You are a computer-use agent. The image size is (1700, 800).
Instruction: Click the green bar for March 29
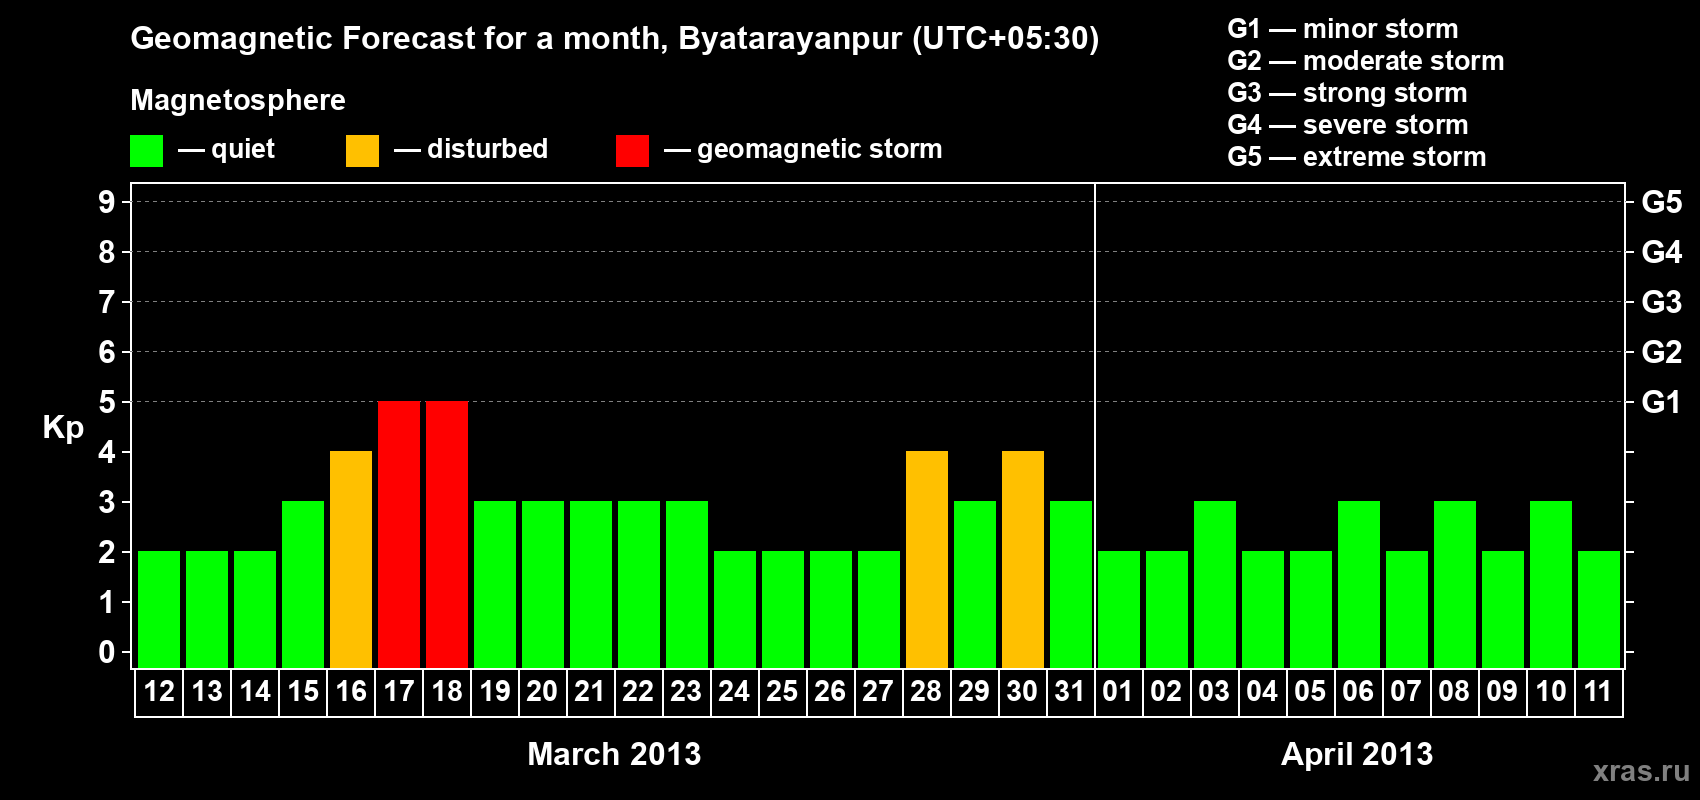click(x=975, y=584)
